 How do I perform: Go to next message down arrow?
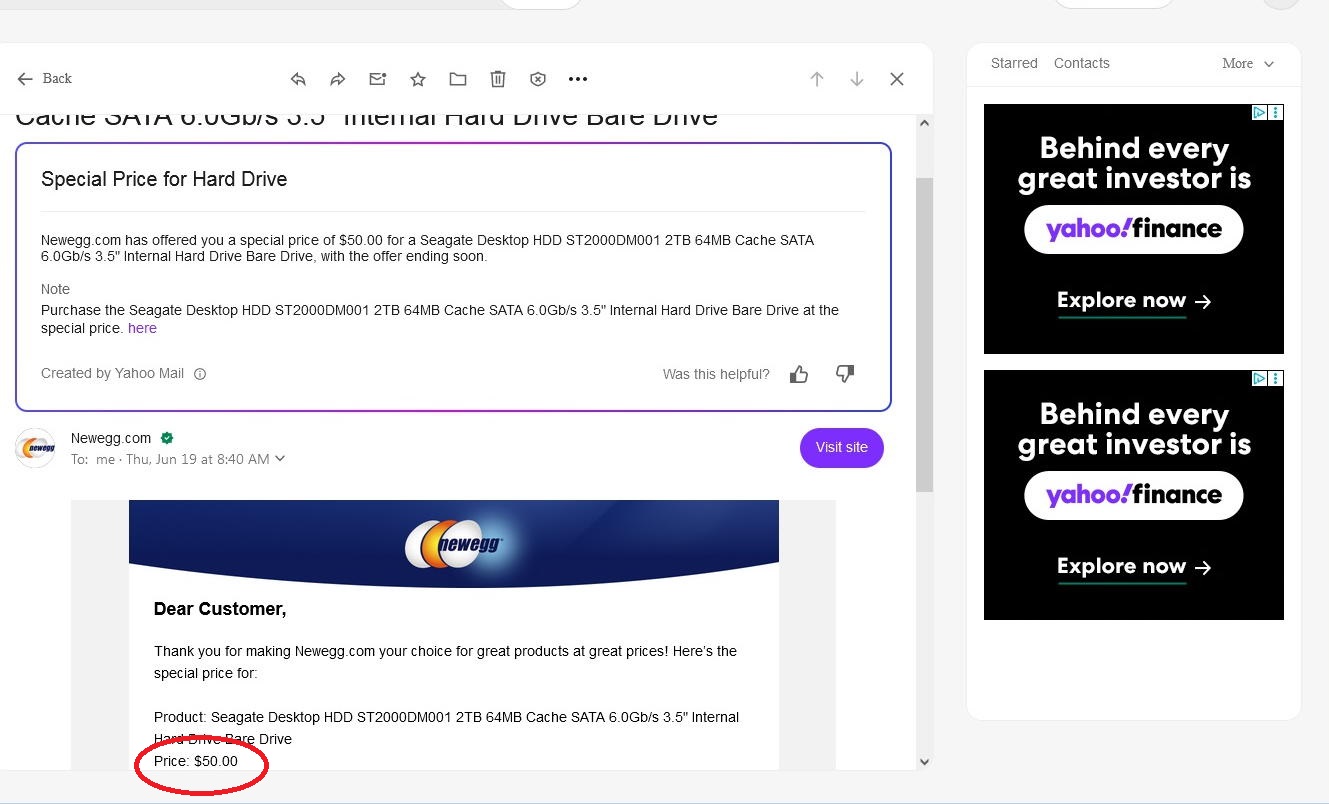(x=857, y=79)
